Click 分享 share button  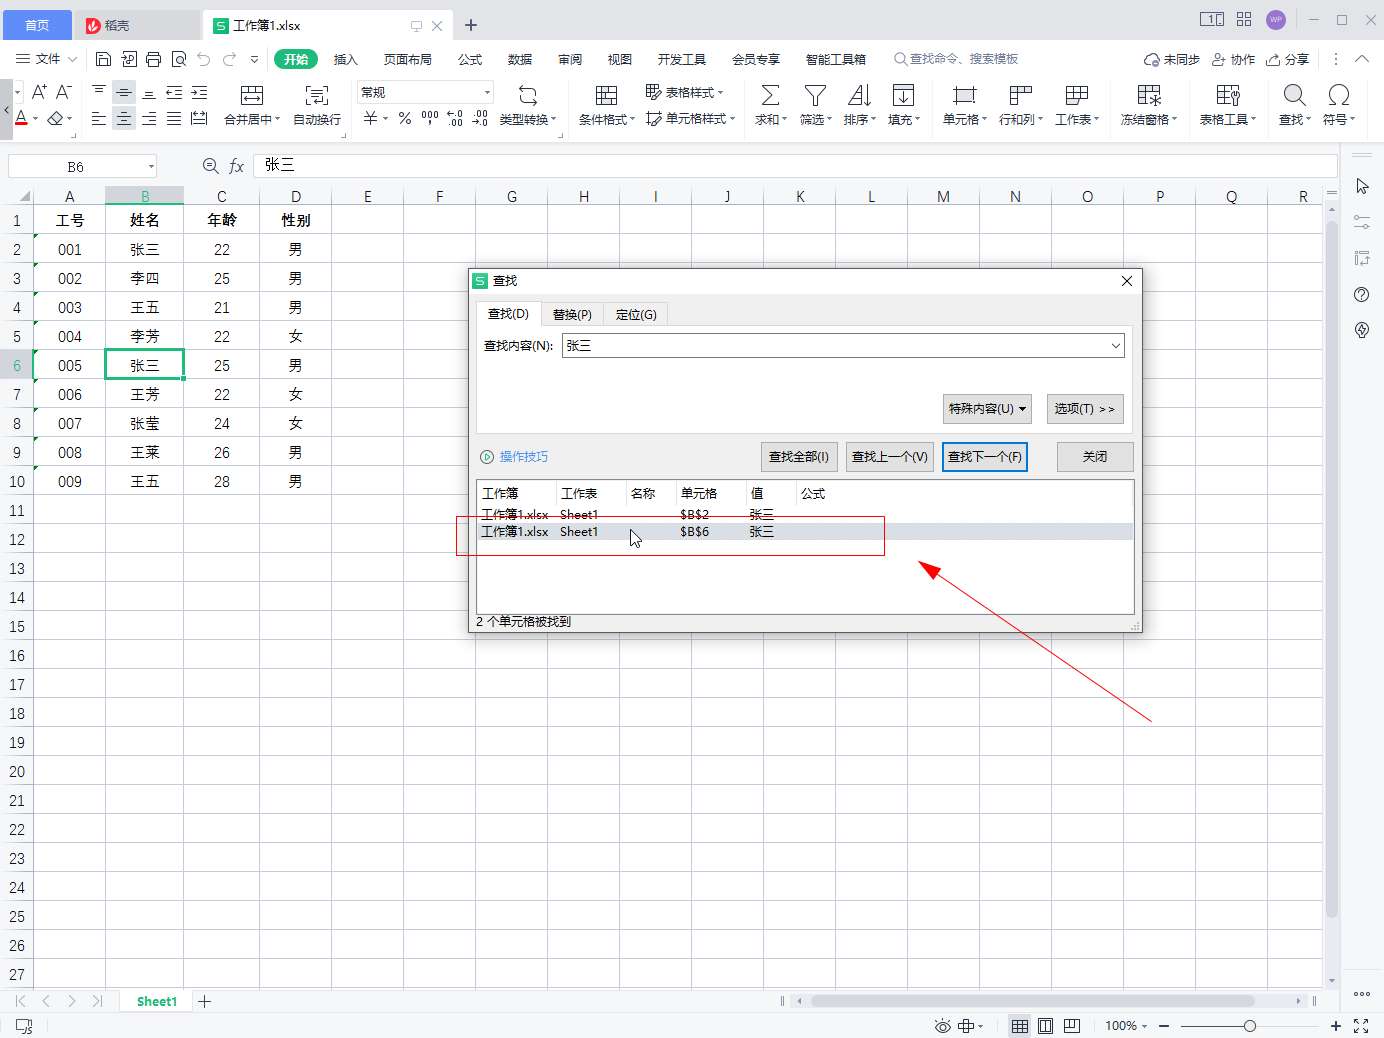coord(1287,59)
